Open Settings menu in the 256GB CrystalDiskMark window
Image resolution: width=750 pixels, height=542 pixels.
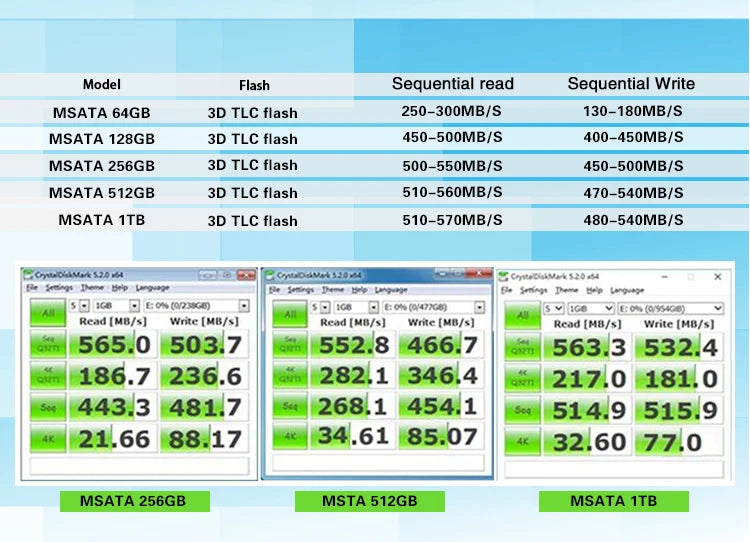(x=59, y=288)
